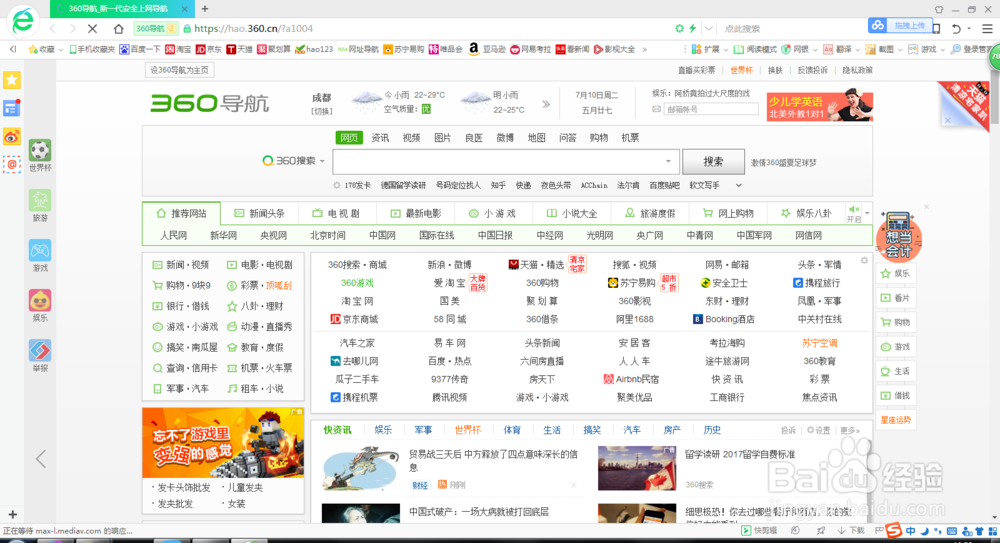Switch to 新闻头条 navigation tab
The image size is (1000, 543).
(260, 214)
